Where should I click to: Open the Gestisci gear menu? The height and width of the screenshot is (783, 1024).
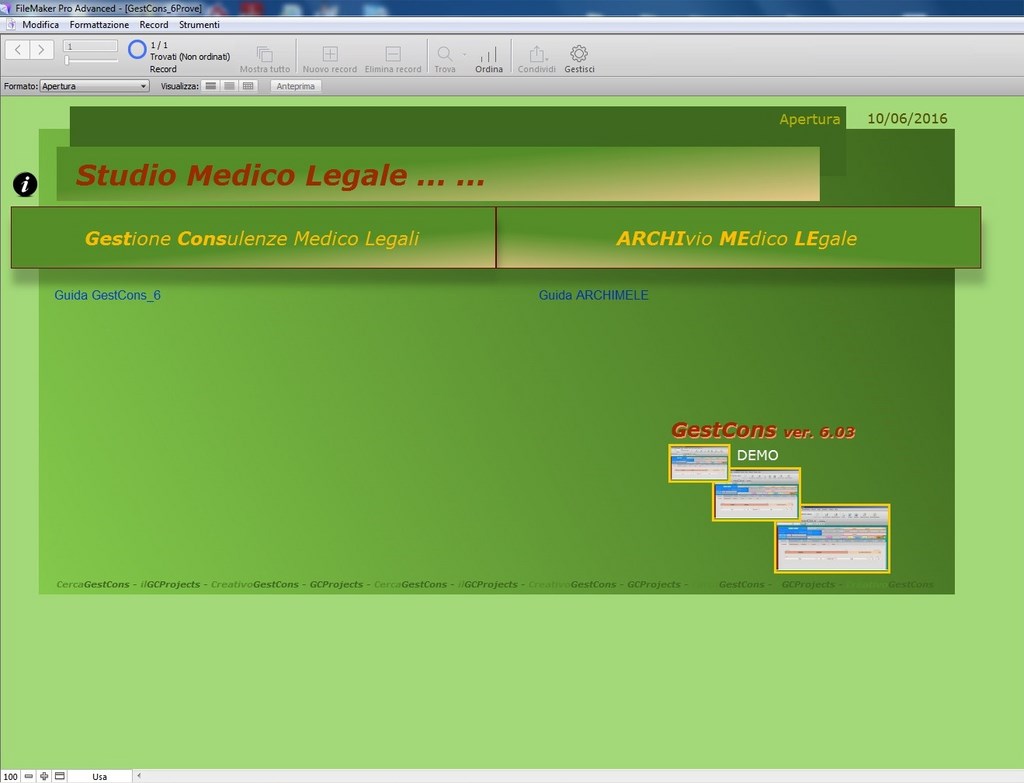(579, 59)
